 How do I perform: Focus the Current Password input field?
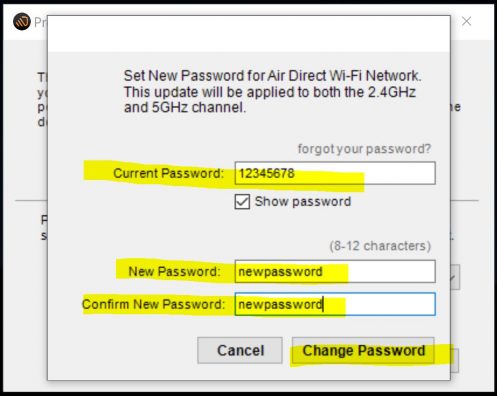pos(335,173)
